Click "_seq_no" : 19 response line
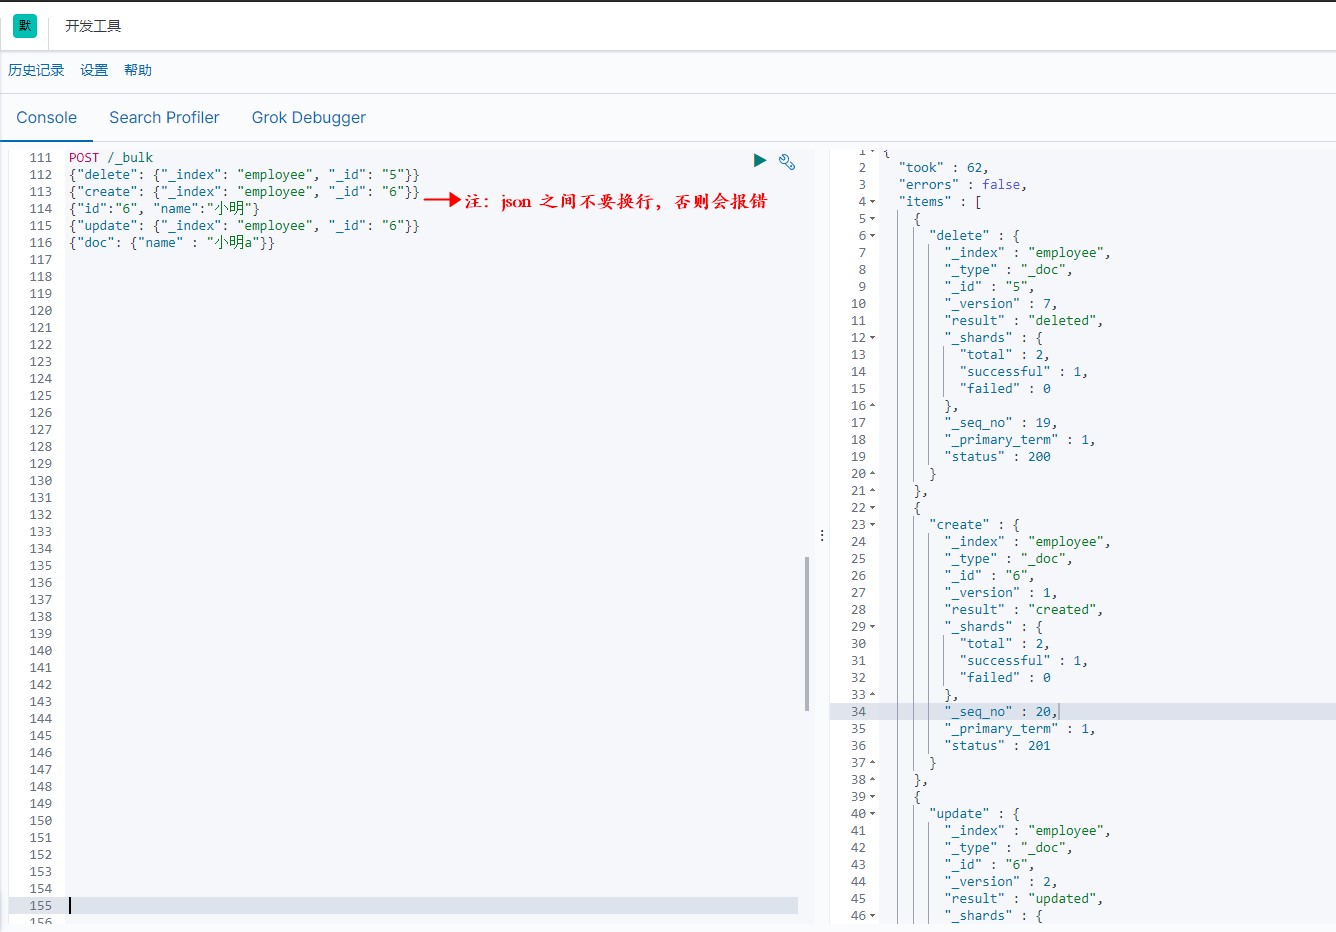Screen dimensions: 1336x932 point(1000,423)
